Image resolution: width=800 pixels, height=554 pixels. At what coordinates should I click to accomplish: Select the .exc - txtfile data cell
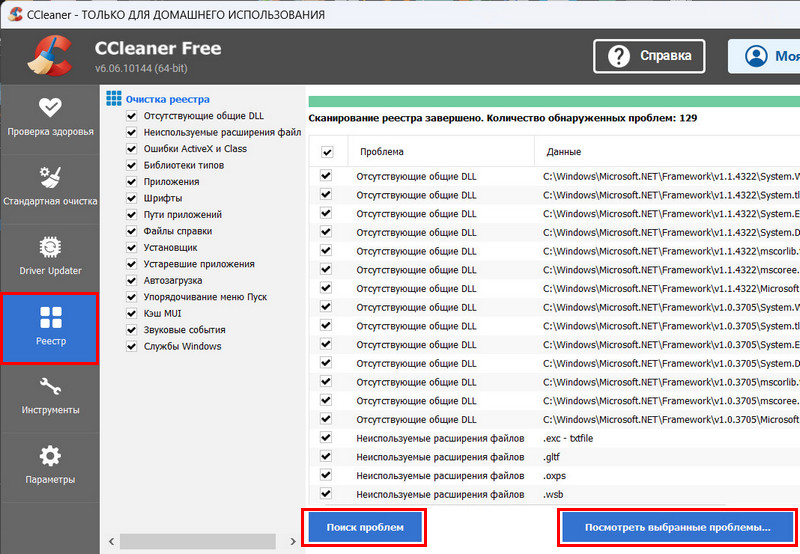pos(568,438)
